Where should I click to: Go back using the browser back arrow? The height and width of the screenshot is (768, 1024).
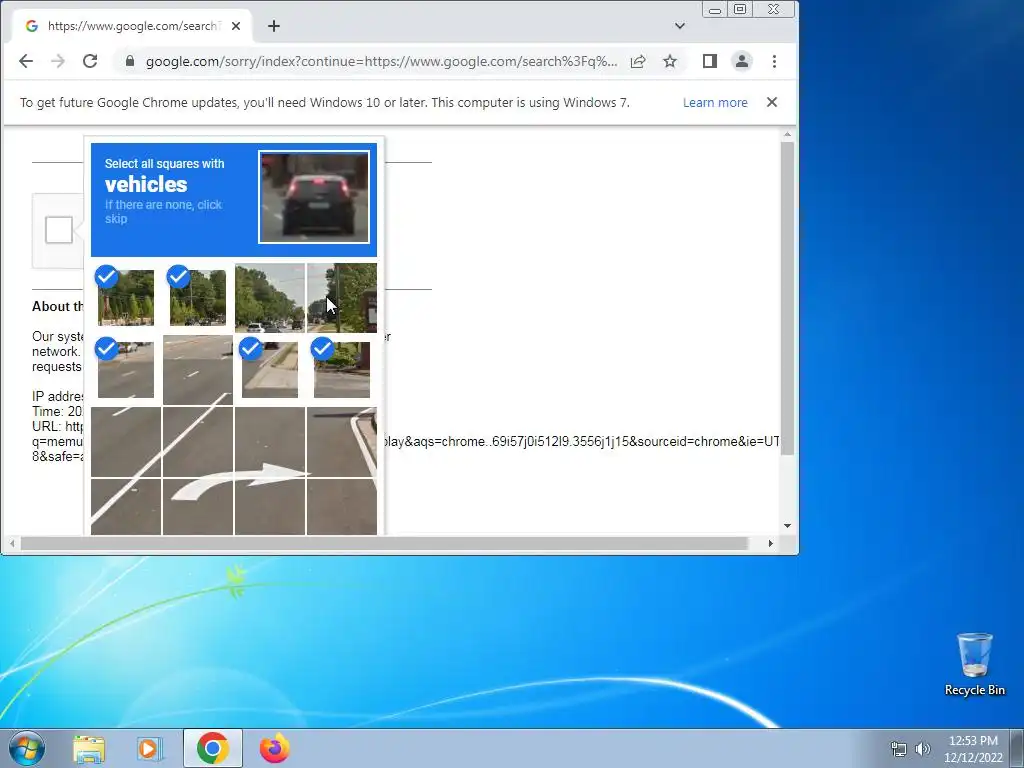pos(25,61)
